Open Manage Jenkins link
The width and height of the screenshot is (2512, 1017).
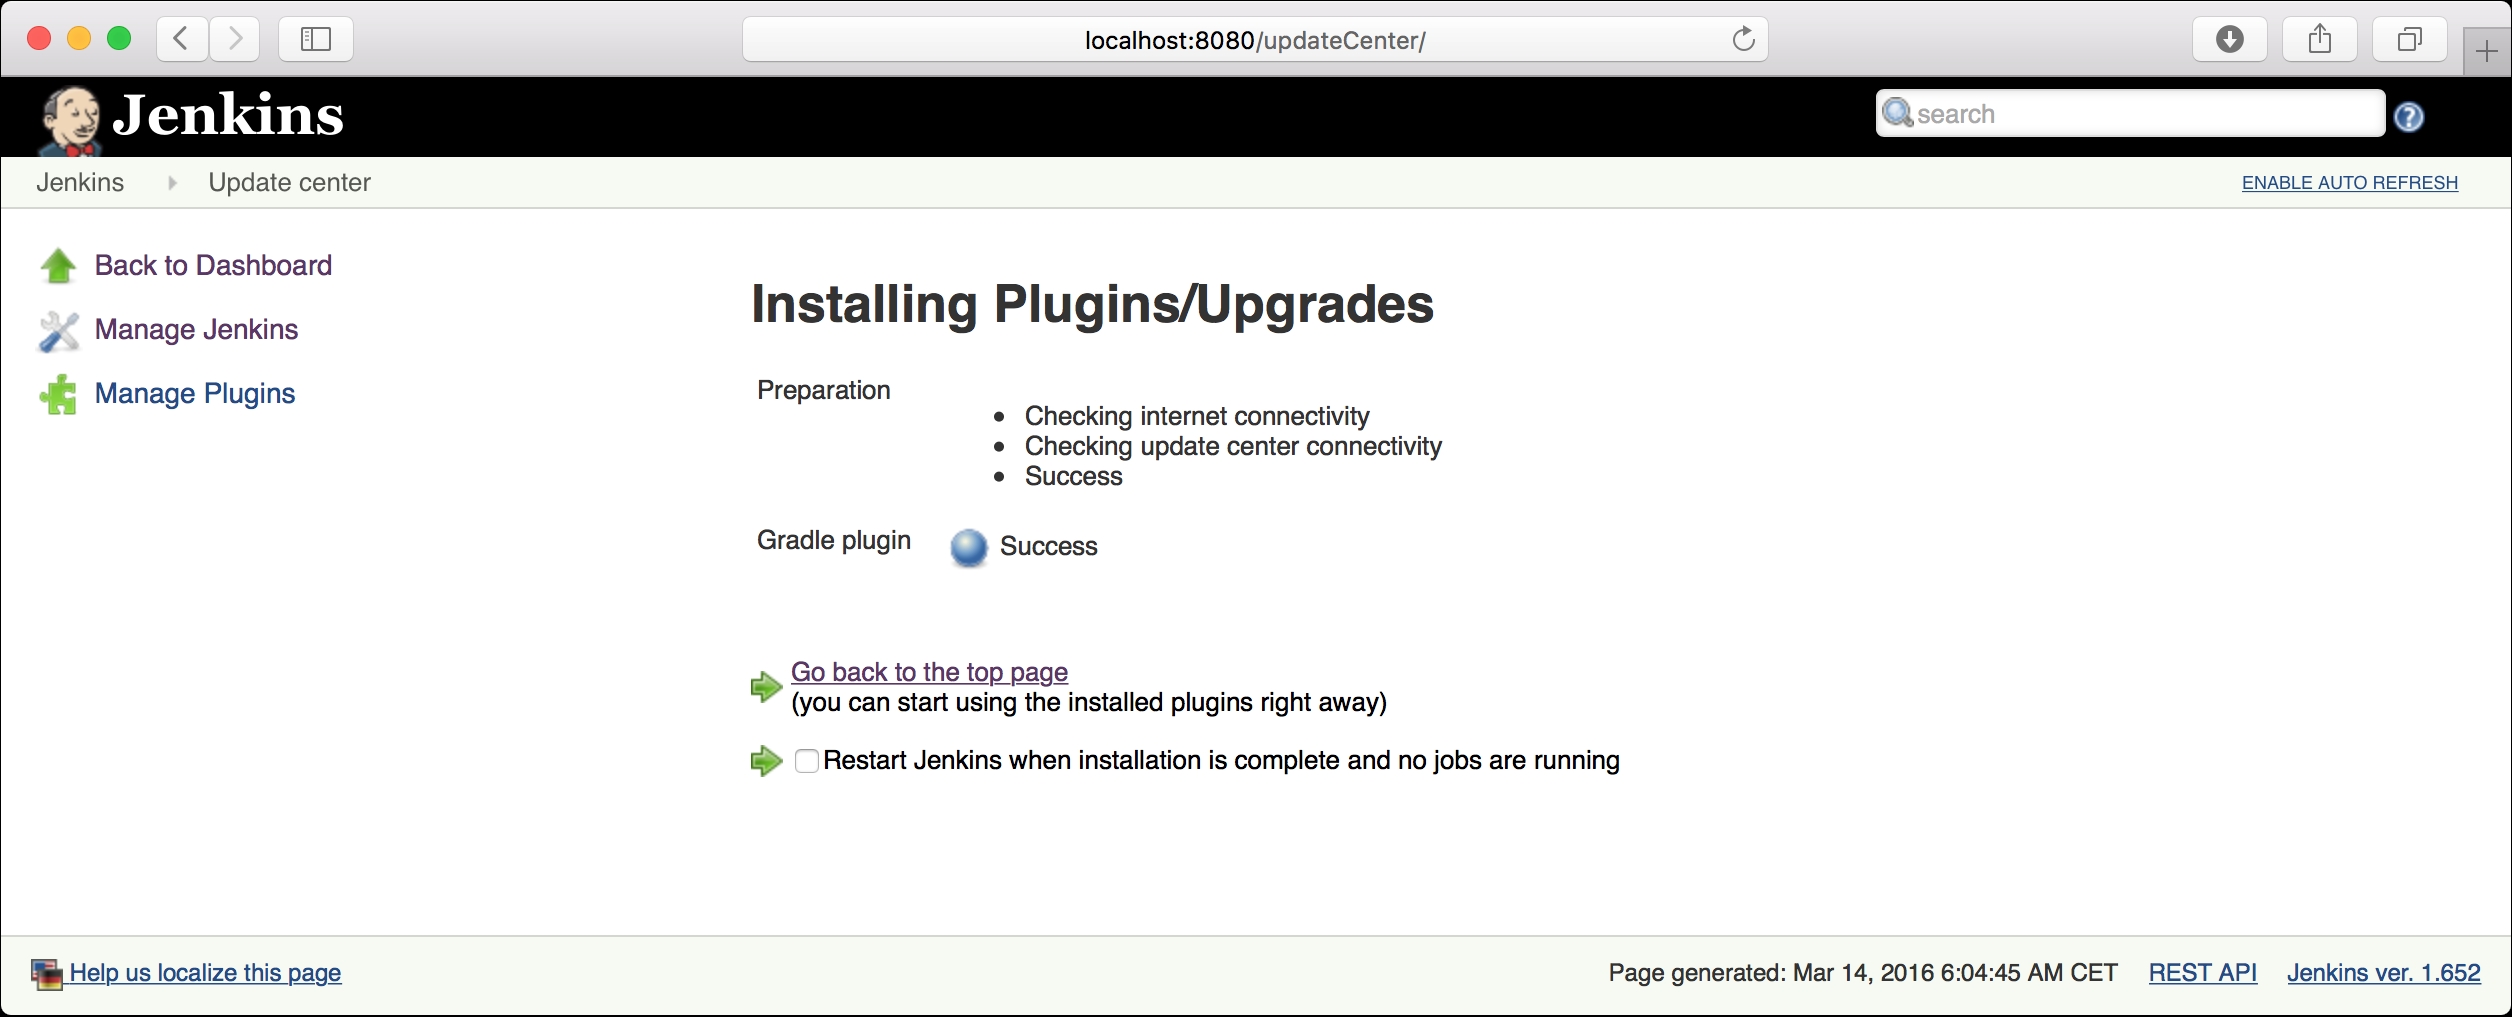[x=196, y=329]
